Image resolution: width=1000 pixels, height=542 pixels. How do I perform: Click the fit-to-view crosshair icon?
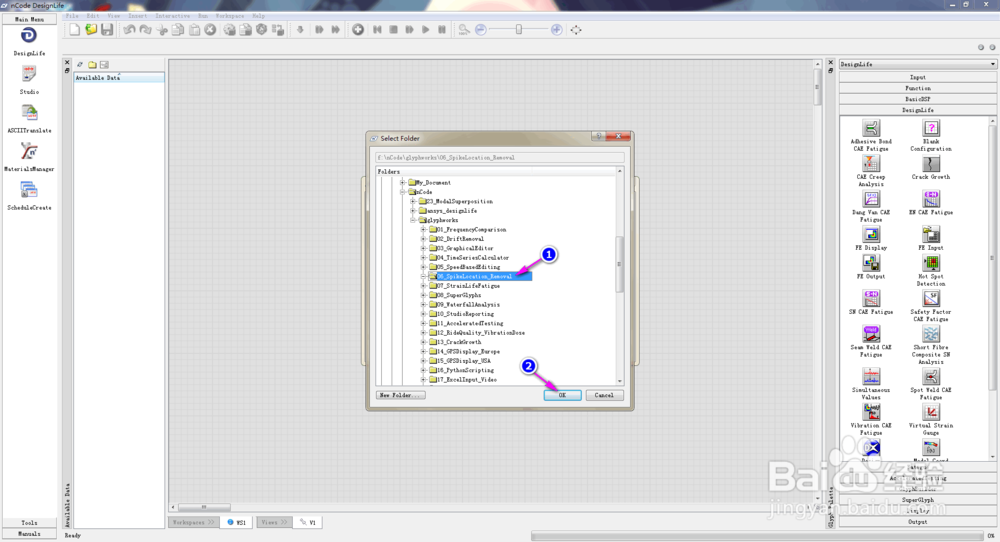tap(576, 30)
